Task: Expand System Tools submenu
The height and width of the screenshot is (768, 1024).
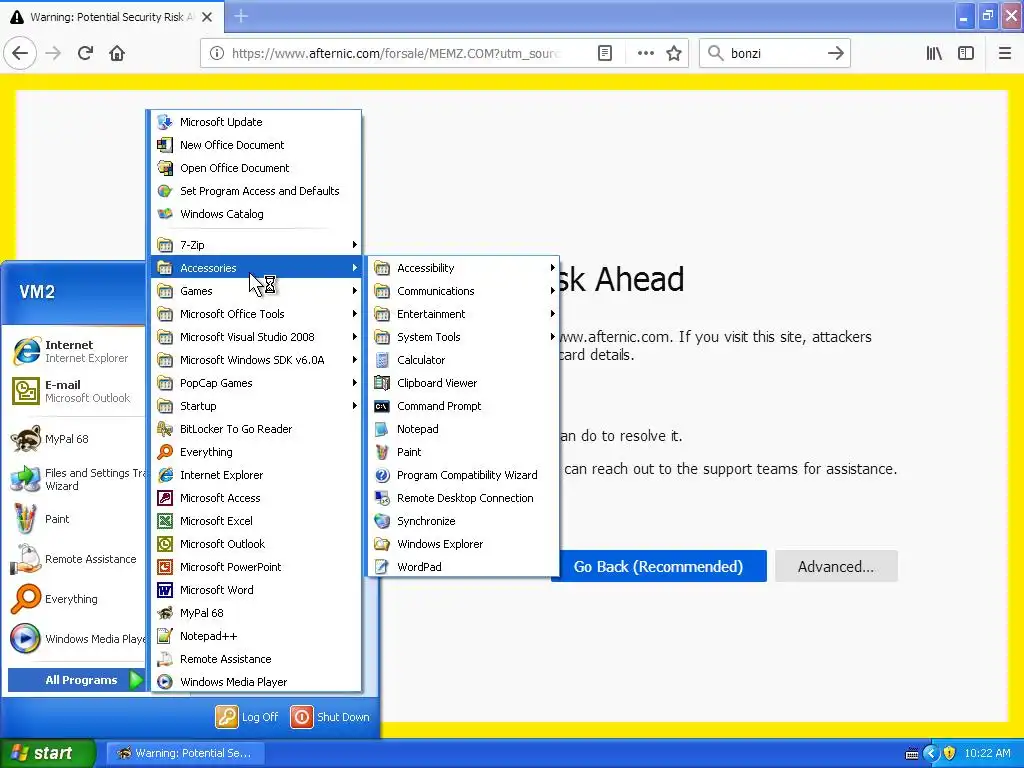Action: point(463,337)
